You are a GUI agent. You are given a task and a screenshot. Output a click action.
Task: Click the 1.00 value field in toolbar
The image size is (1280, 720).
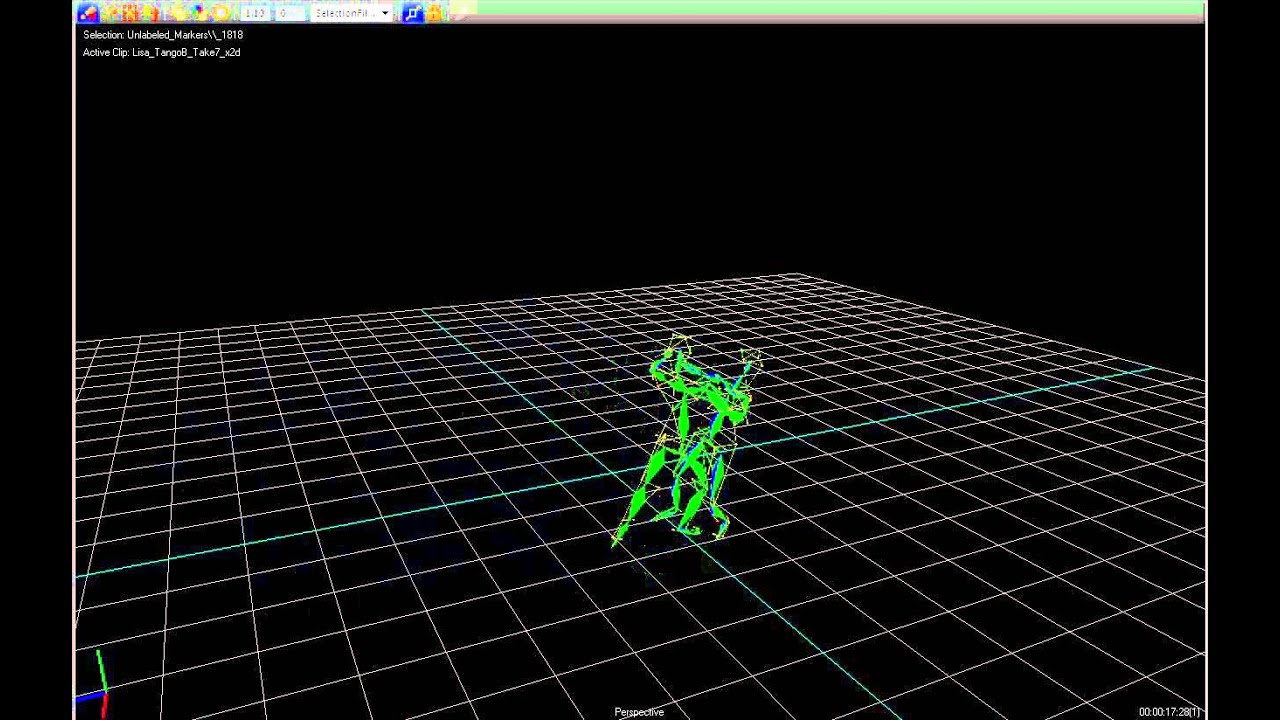tap(256, 13)
